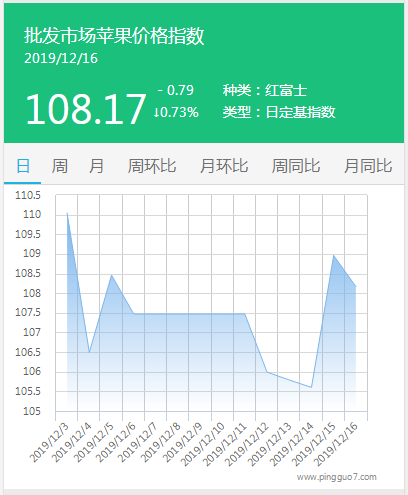Click the 种类：红富士 label
This screenshot has height=495, width=408.
[265, 90]
